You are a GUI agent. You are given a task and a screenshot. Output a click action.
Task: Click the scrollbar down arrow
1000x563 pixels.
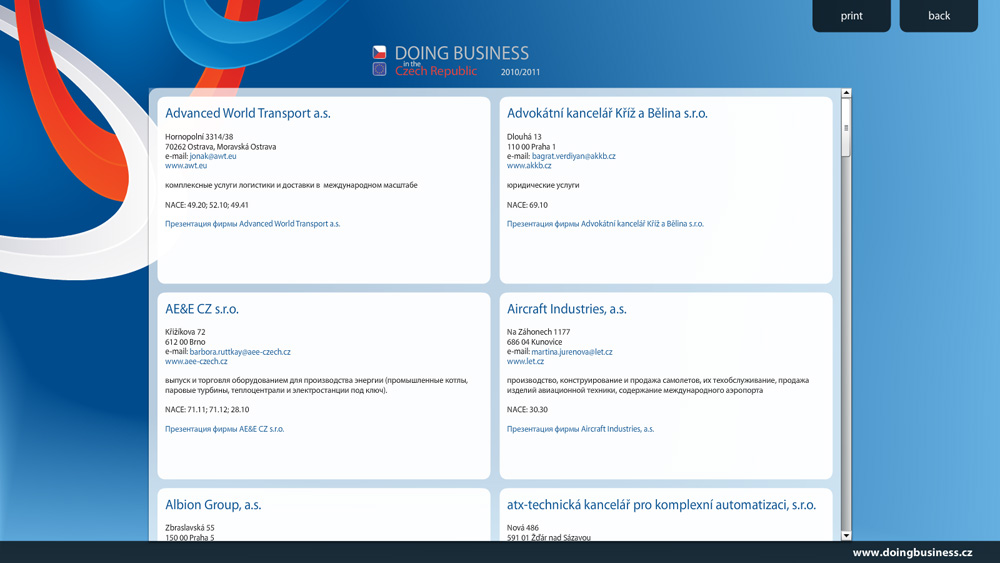pos(846,536)
